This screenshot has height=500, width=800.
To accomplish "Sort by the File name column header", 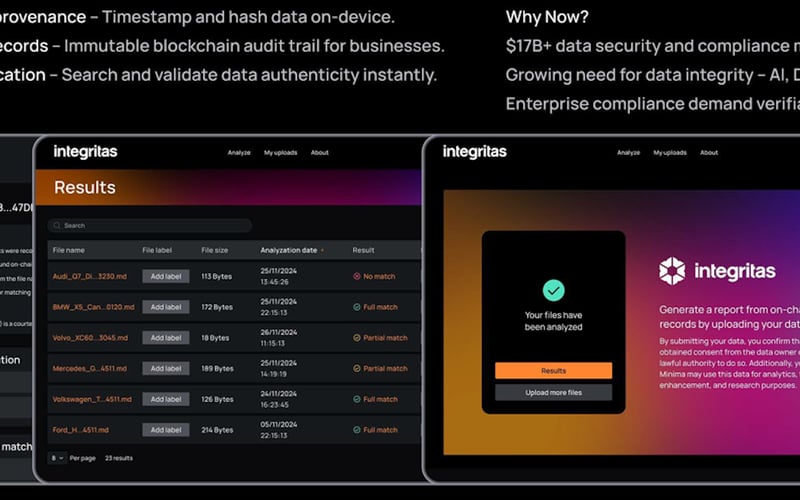I will click(x=69, y=251).
